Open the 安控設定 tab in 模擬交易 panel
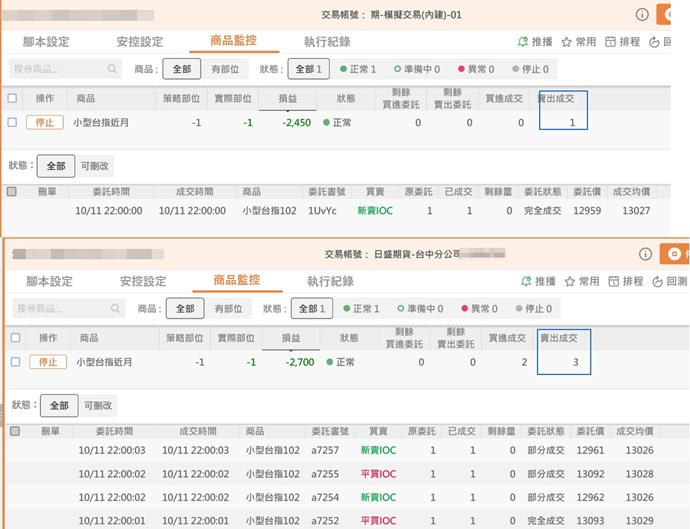 [140, 42]
